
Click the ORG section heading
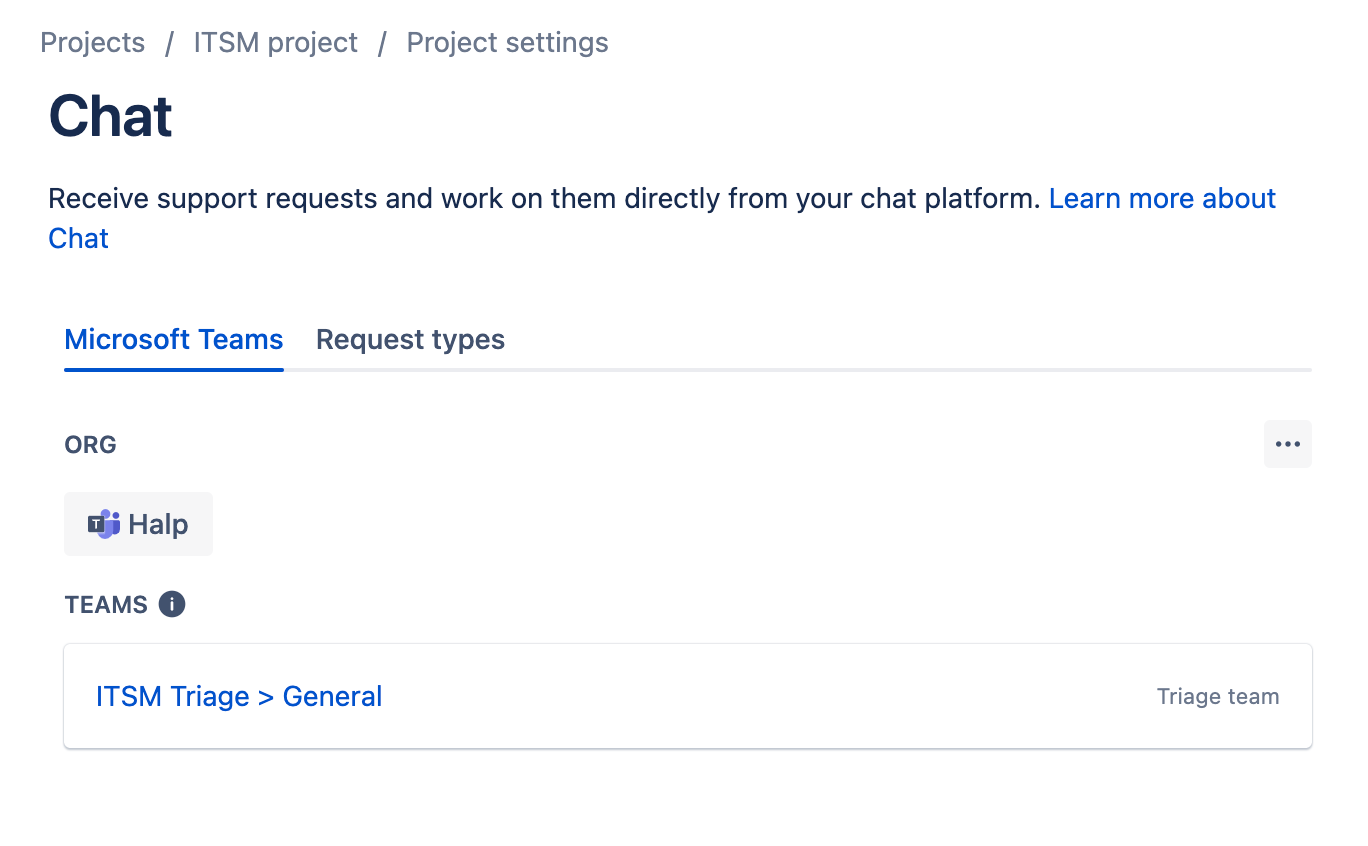coord(89,444)
